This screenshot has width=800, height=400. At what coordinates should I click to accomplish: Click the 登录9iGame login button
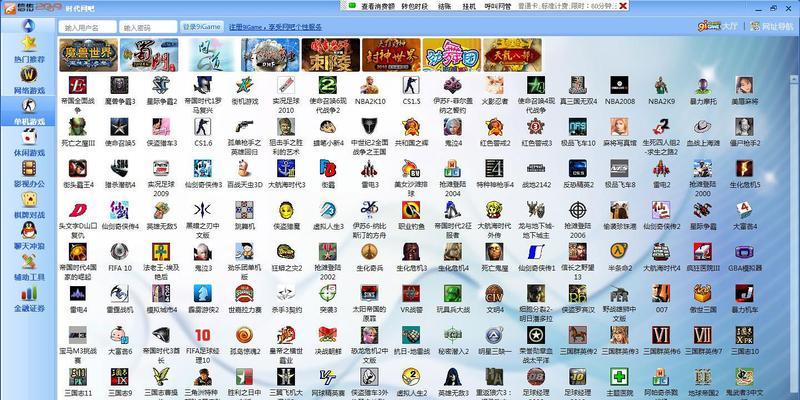[x=203, y=27]
